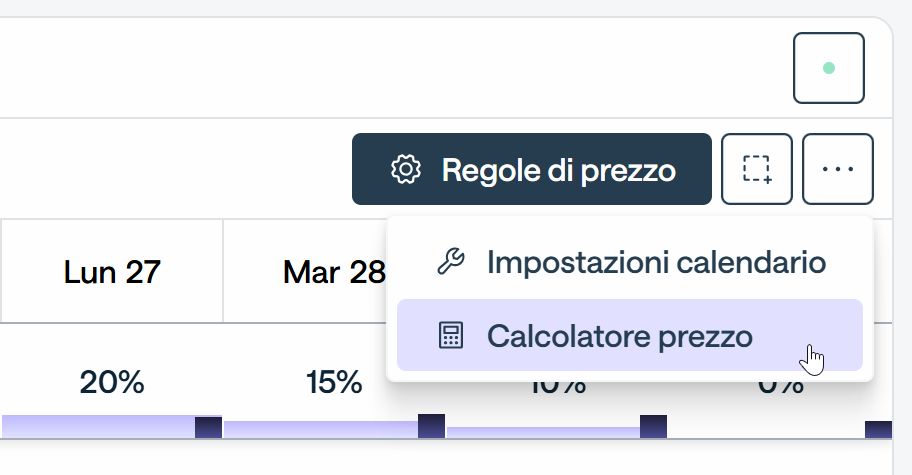The width and height of the screenshot is (912, 475).
Task: Click the dark square ending Lun 27 bar
Action: (x=208, y=427)
